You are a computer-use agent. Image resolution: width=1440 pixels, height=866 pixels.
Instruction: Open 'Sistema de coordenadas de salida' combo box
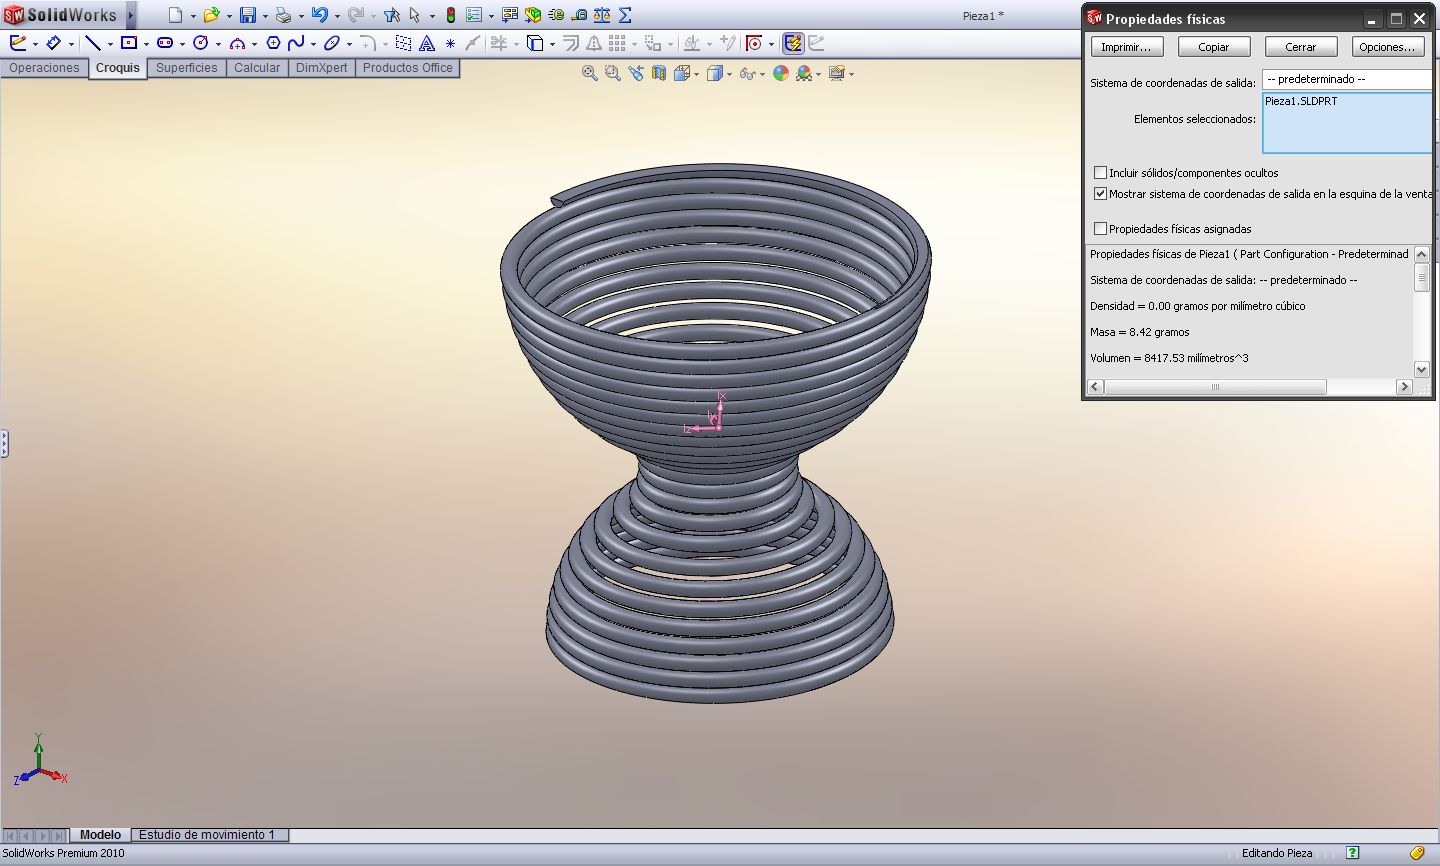(1347, 79)
